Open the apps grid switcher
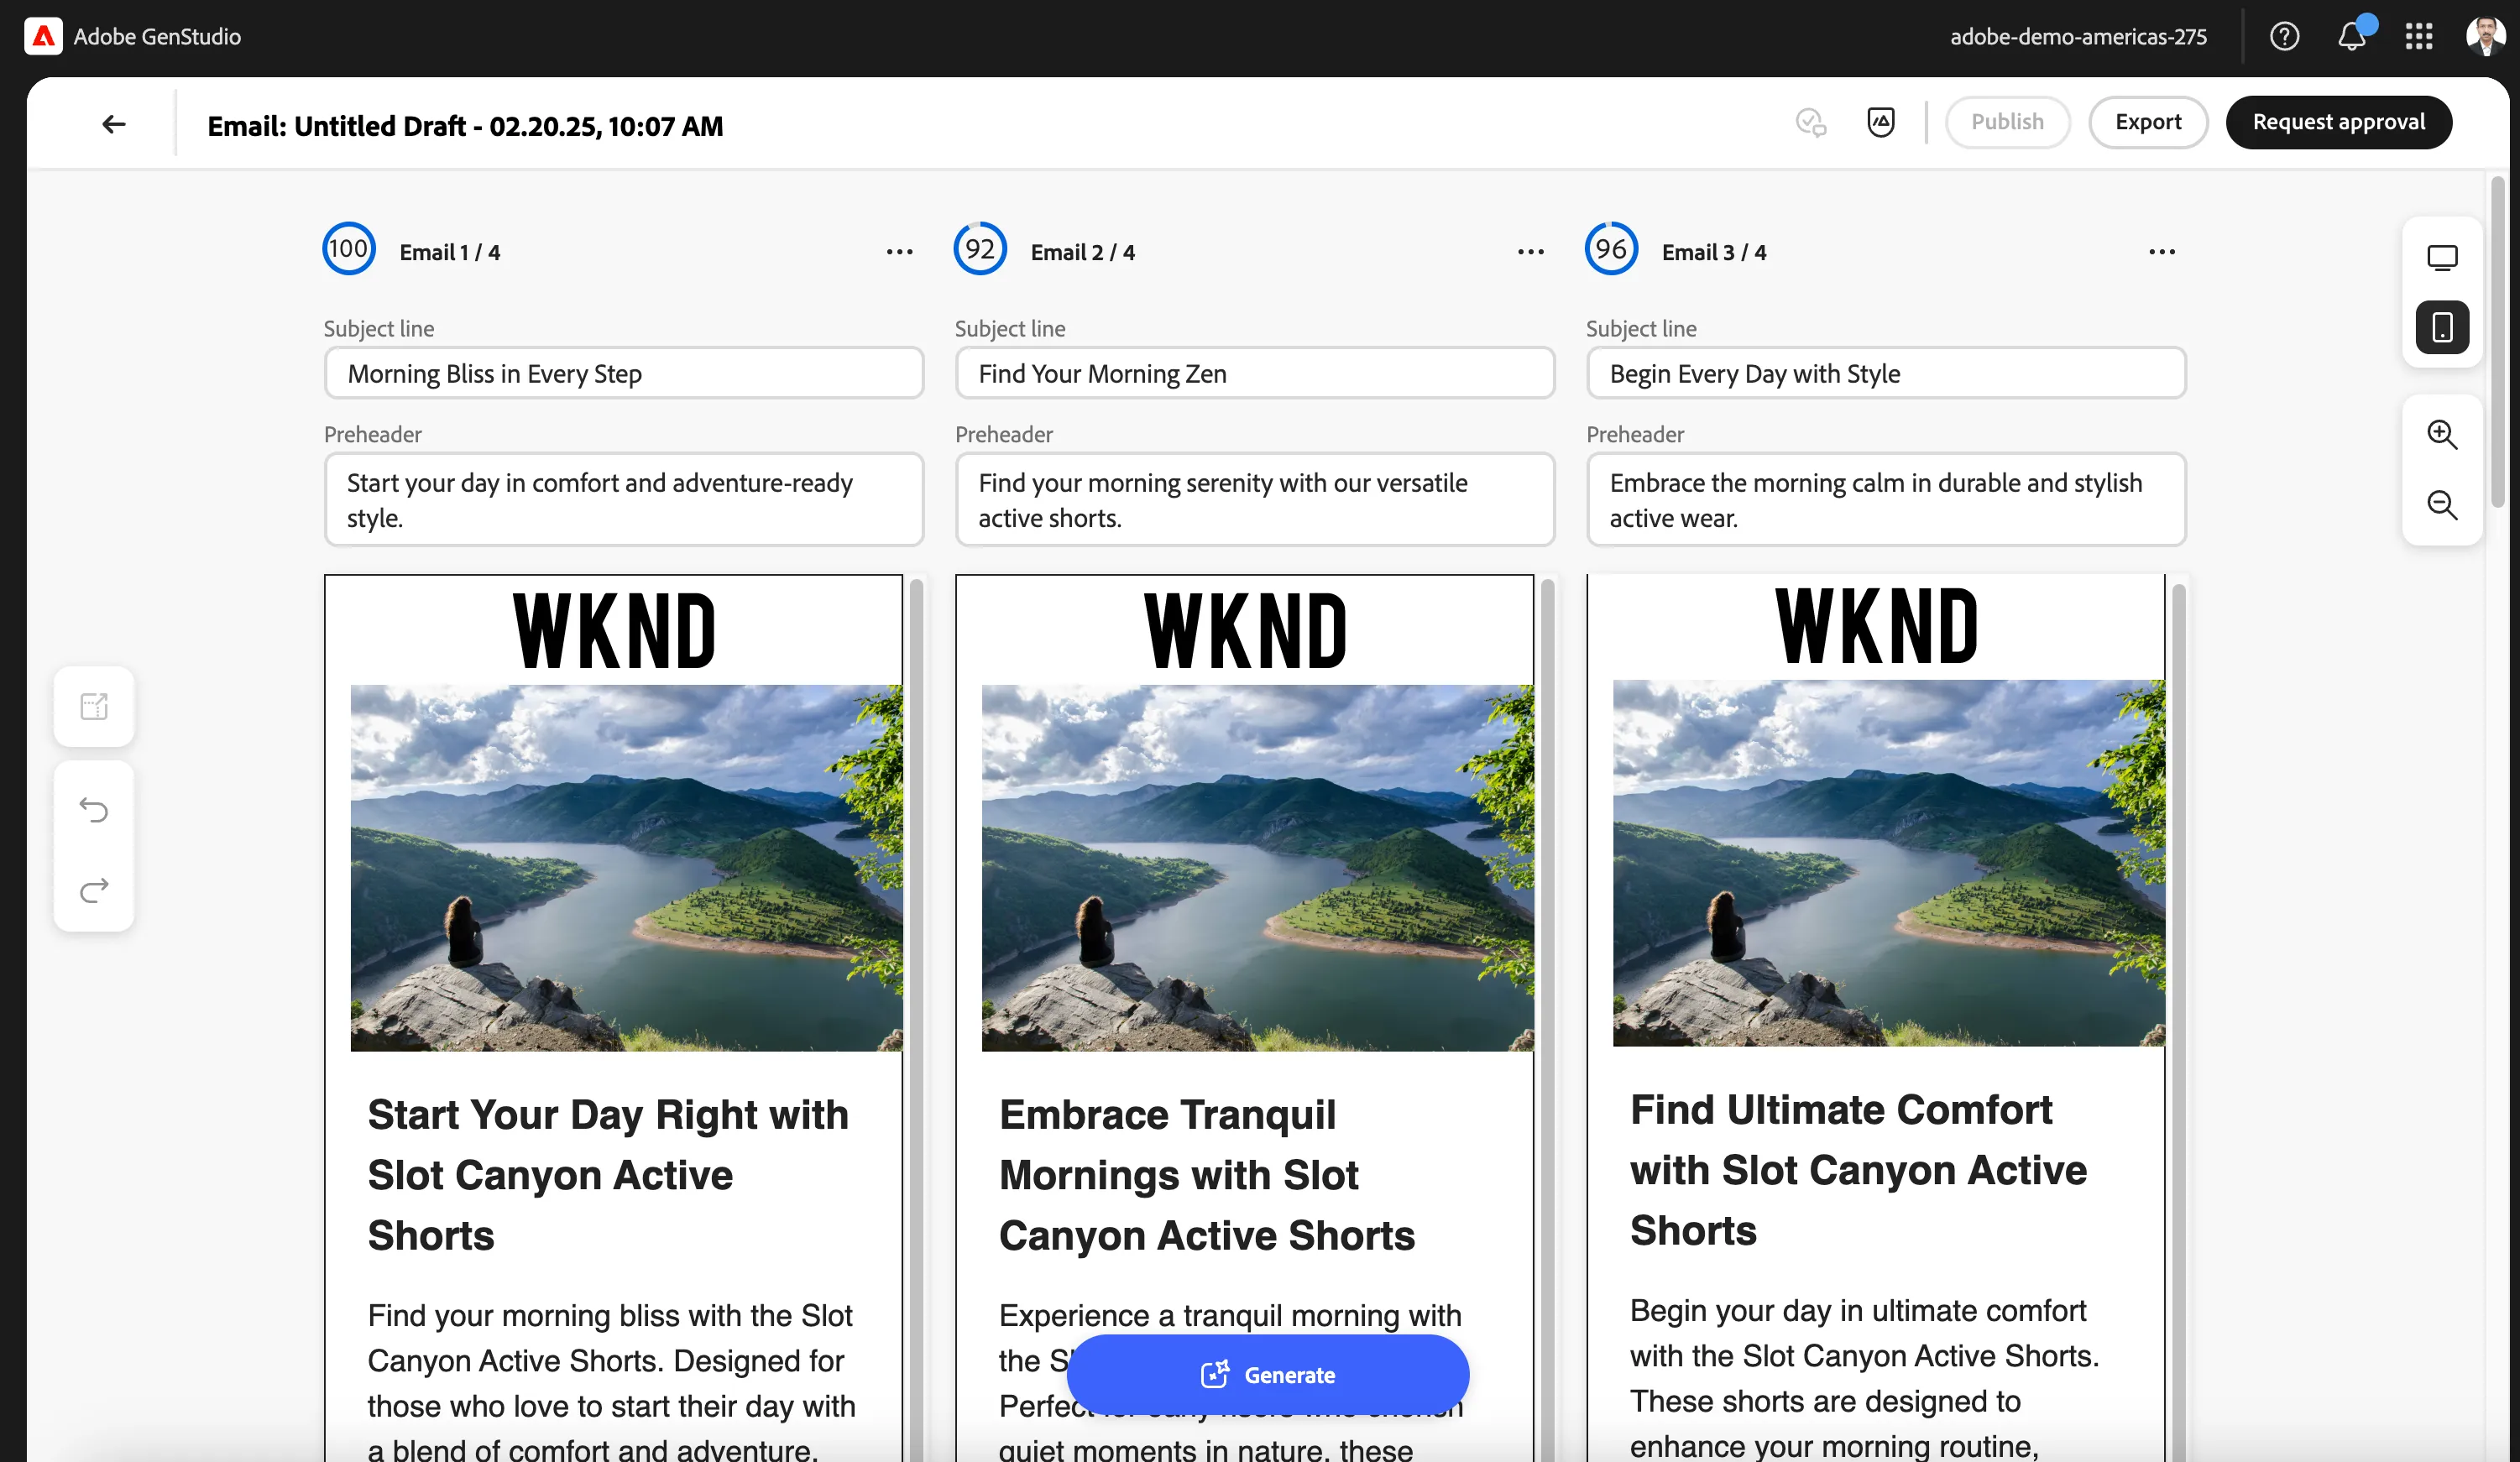The image size is (2520, 1462). point(2419,37)
